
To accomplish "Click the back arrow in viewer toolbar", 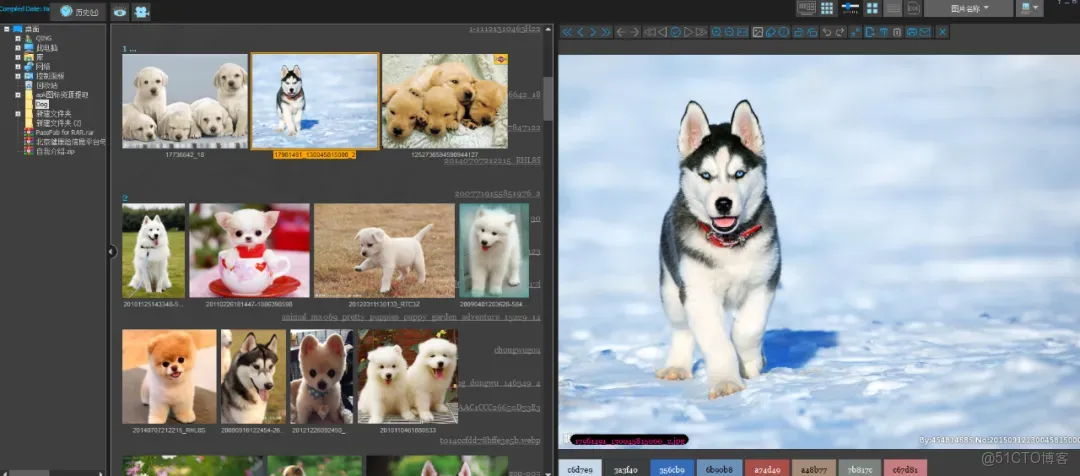I will click(621, 32).
